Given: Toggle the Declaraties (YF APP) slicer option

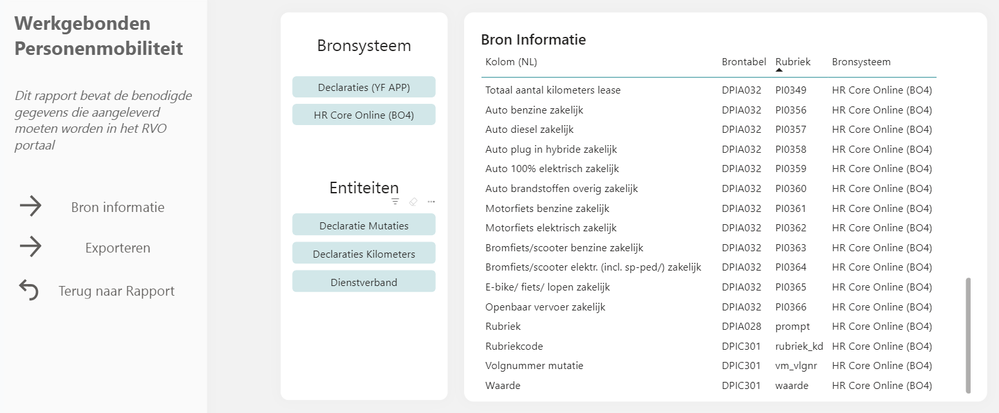Looking at the screenshot, I should pos(364,87).
